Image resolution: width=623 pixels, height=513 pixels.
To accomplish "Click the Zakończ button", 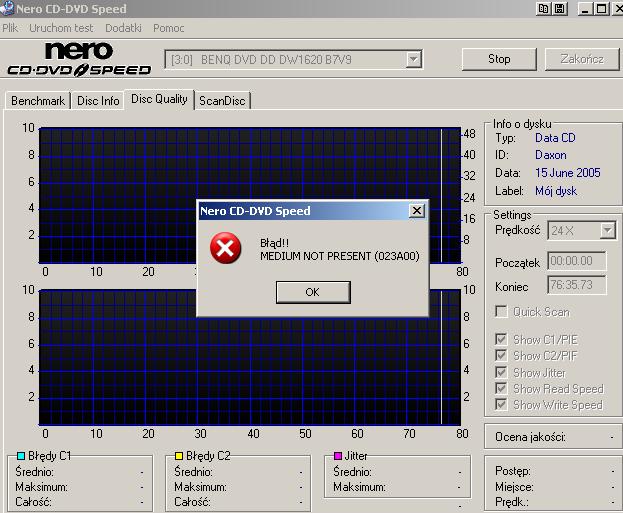I will click(x=582, y=59).
